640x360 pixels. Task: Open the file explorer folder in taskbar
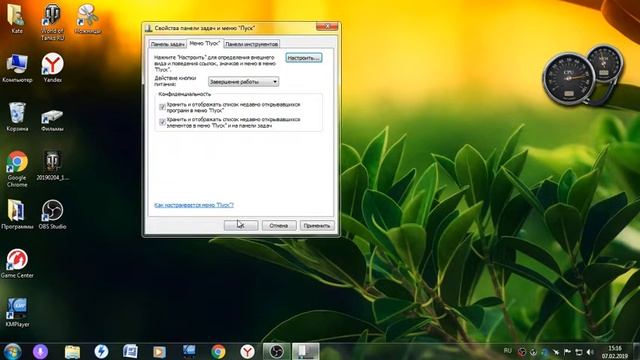[x=72, y=351]
